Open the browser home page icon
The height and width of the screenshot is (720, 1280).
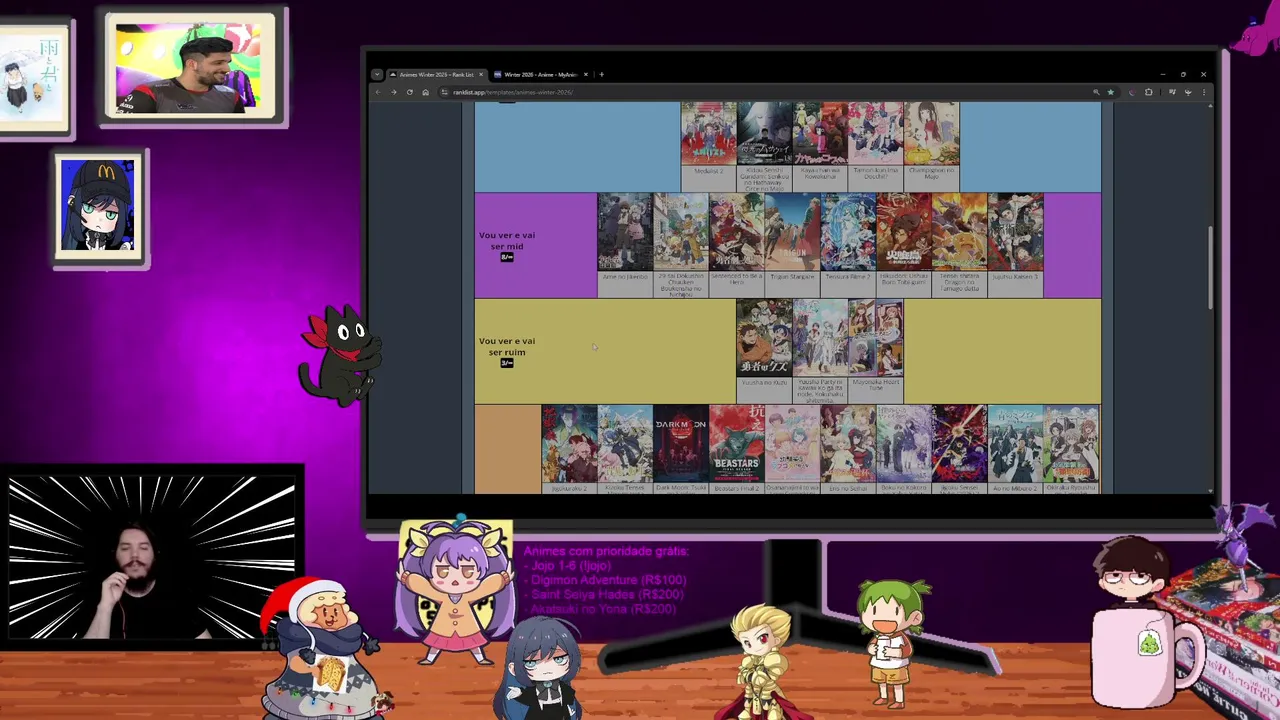point(425,92)
